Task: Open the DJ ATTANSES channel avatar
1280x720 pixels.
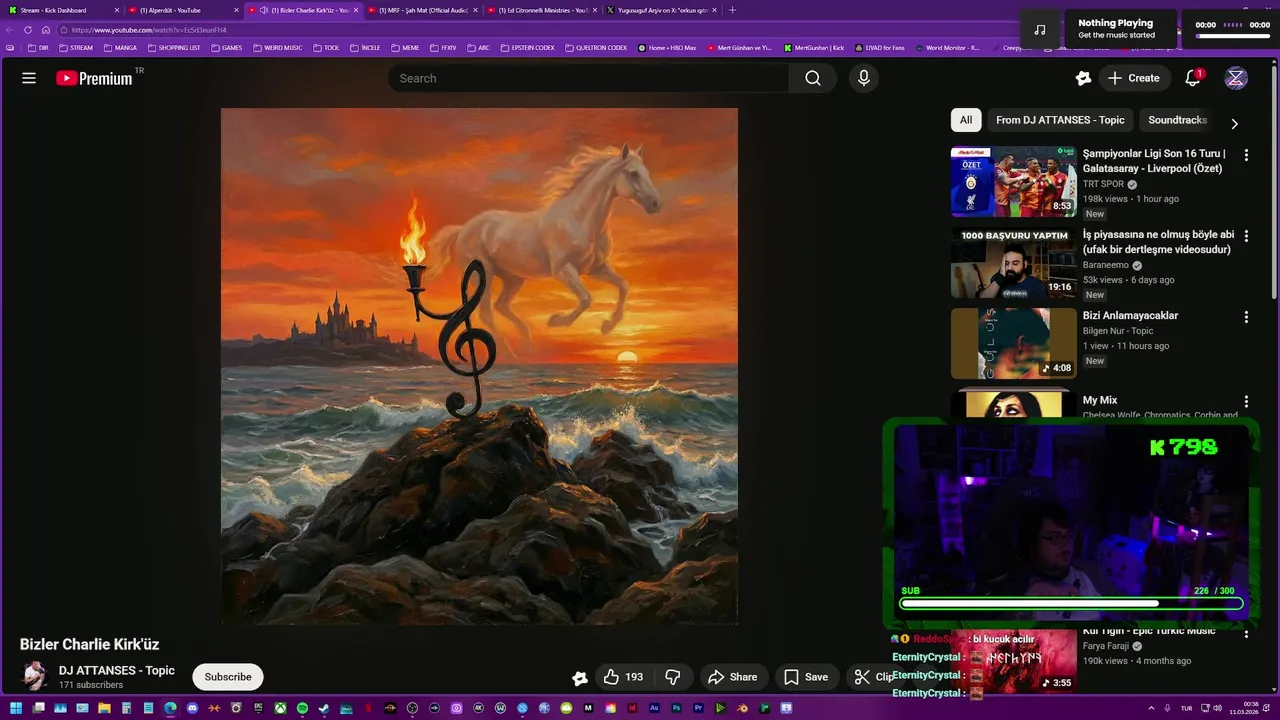Action: click(x=35, y=676)
